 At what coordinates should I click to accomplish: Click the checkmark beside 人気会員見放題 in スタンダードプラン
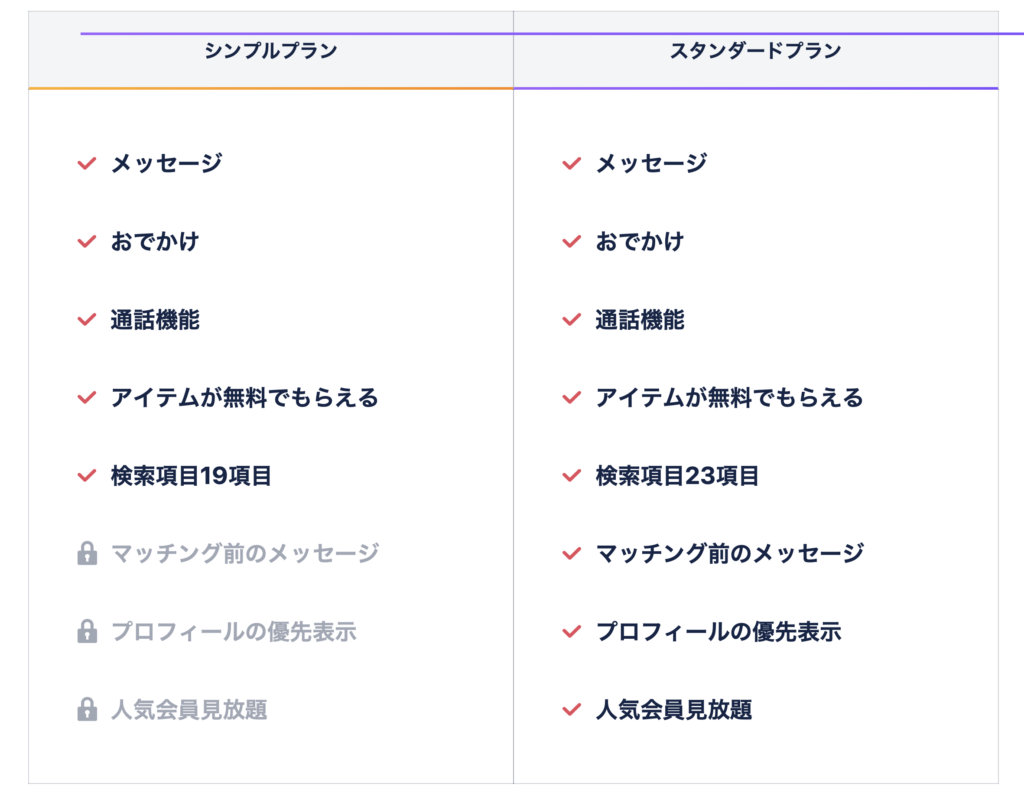point(572,710)
